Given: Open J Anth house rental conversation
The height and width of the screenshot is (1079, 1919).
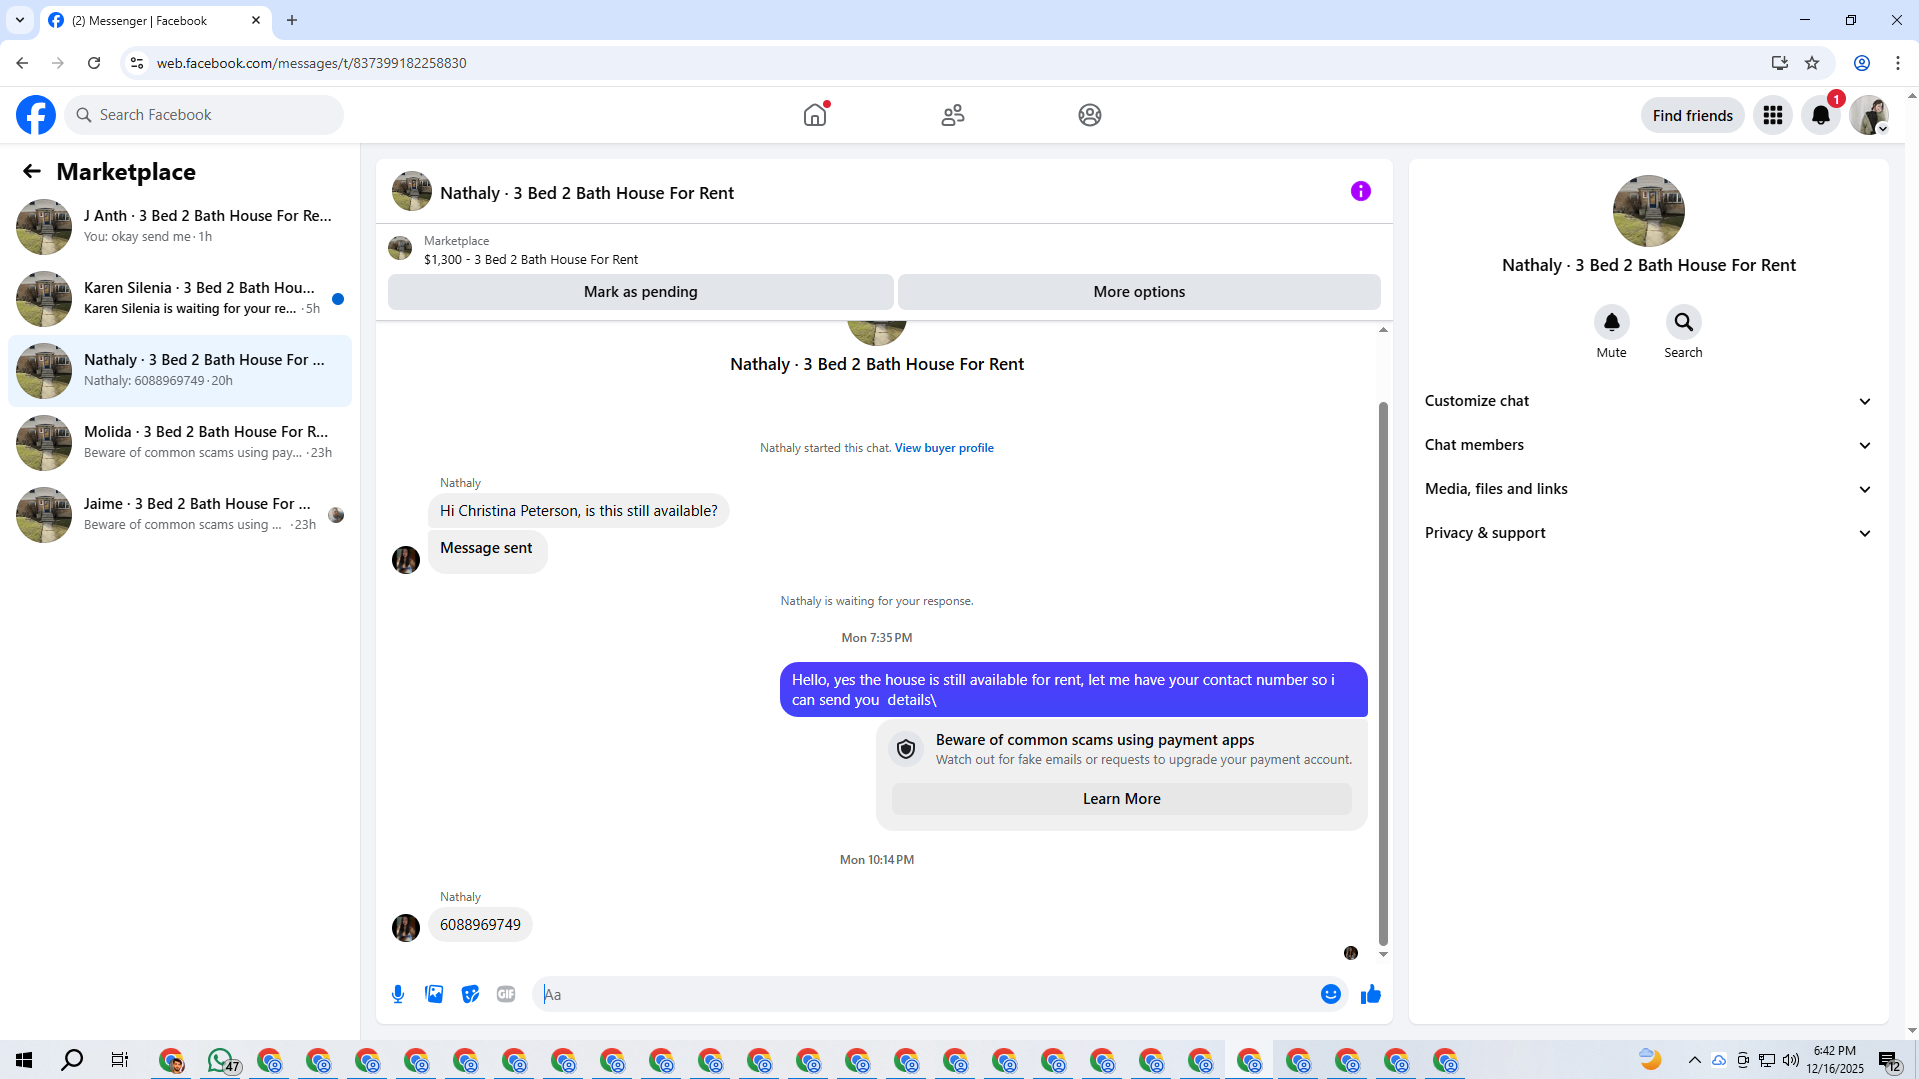Looking at the screenshot, I should tap(180, 227).
